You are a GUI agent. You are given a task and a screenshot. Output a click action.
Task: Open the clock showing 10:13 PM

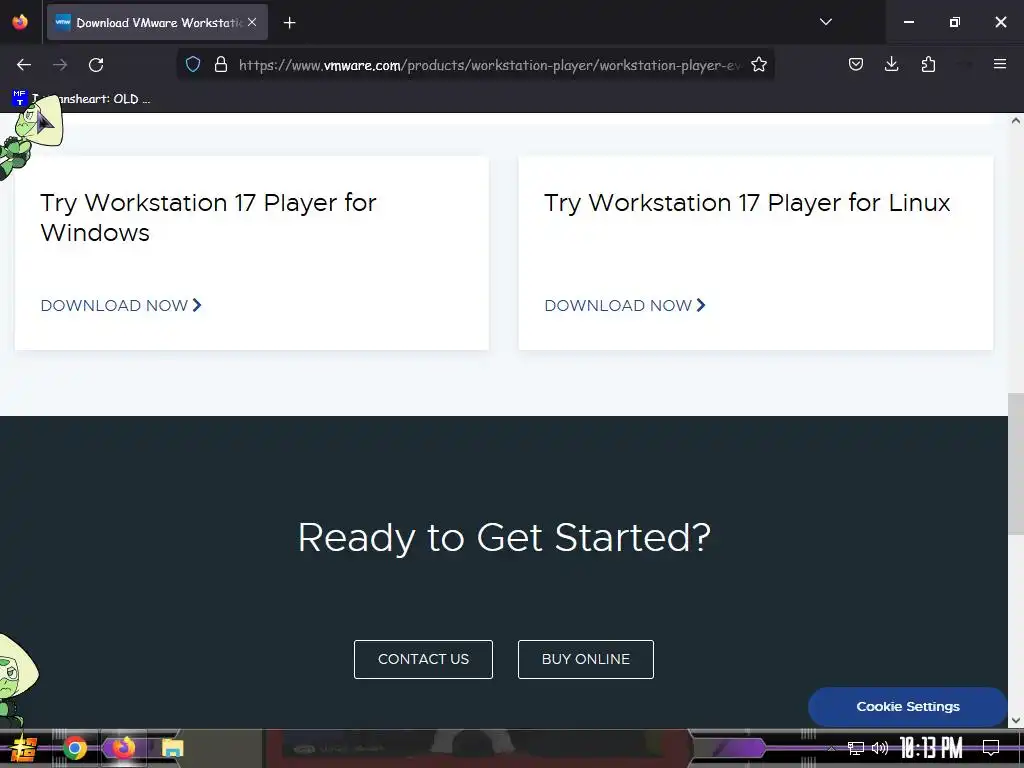pyautogui.click(x=931, y=748)
